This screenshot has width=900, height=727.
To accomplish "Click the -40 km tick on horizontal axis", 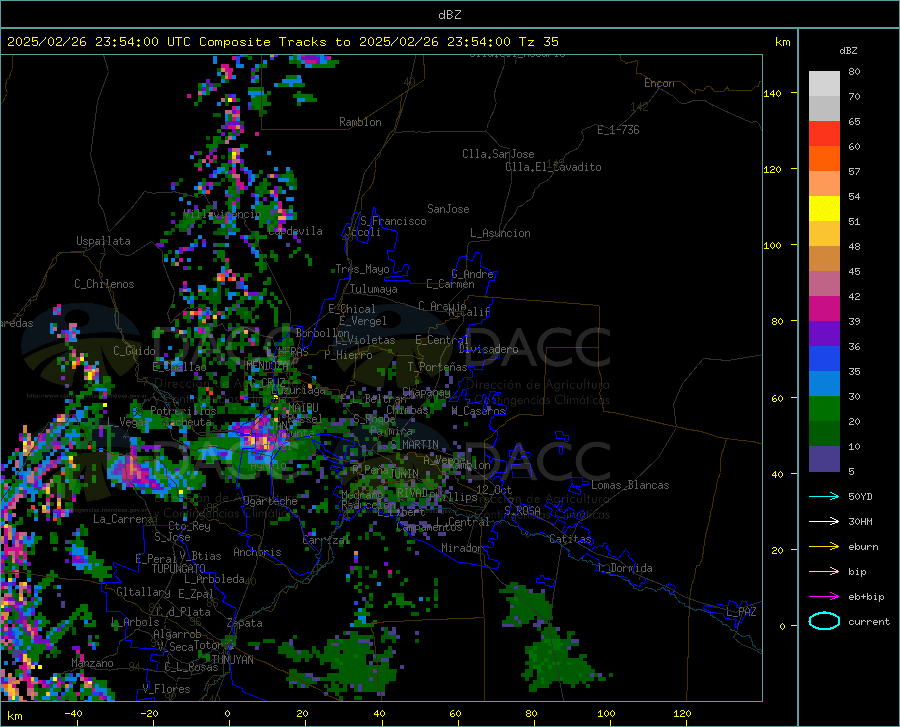I will click(x=73, y=714).
